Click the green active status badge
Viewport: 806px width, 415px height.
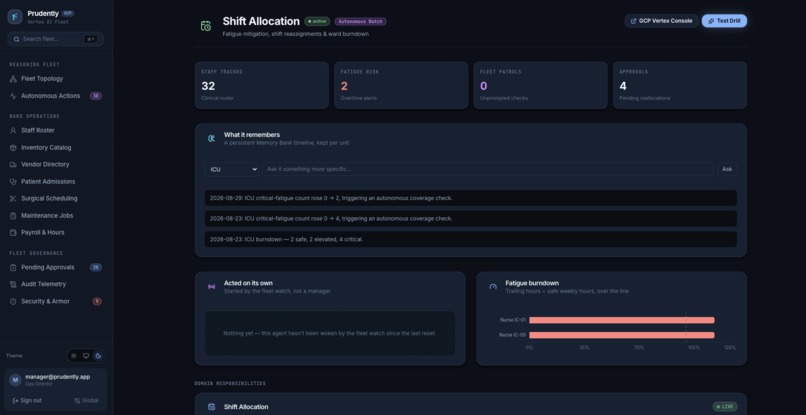[x=317, y=22]
